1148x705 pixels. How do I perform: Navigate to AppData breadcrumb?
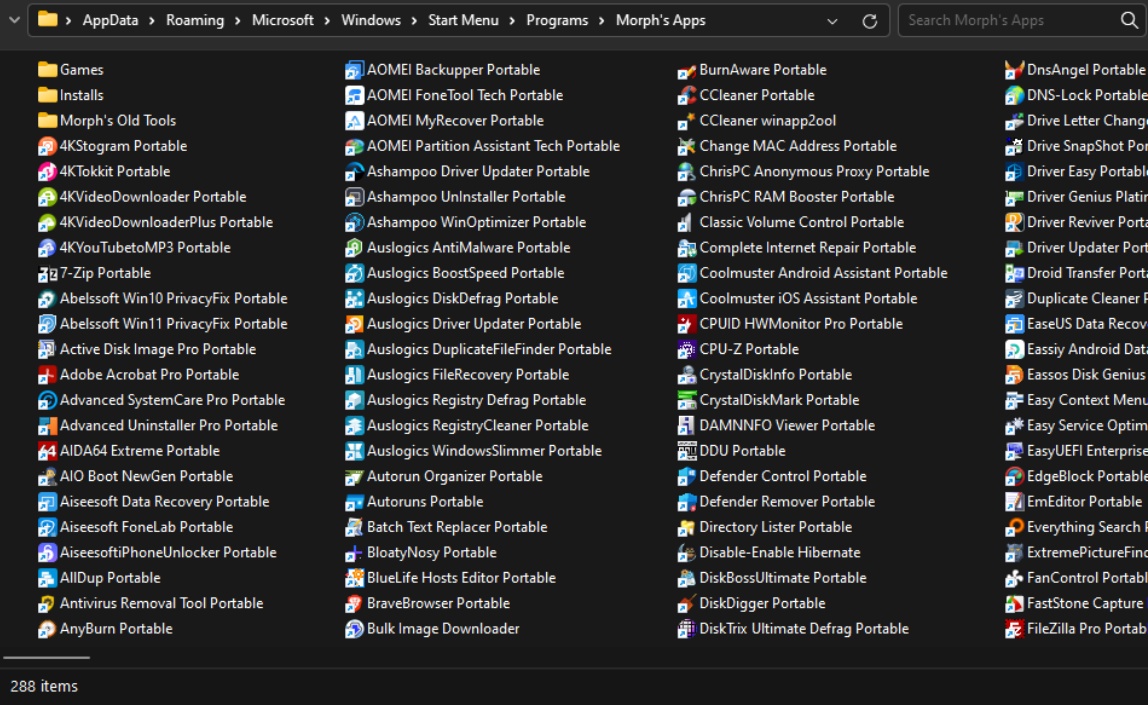click(111, 20)
